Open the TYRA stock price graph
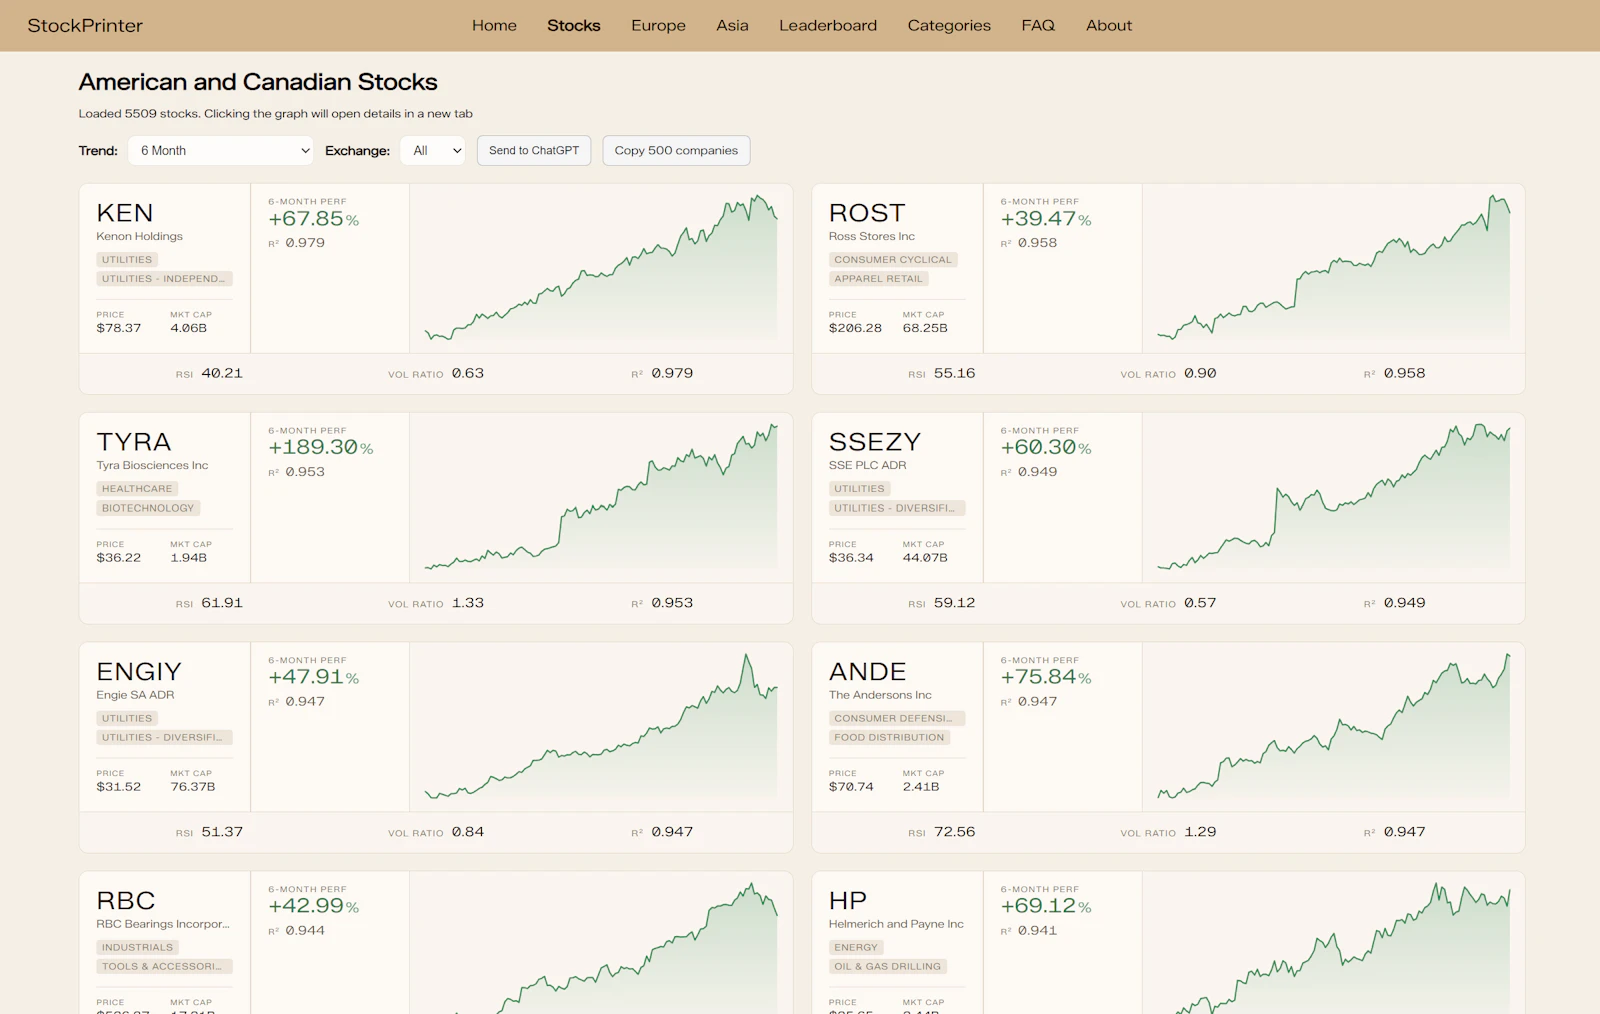 coord(601,497)
